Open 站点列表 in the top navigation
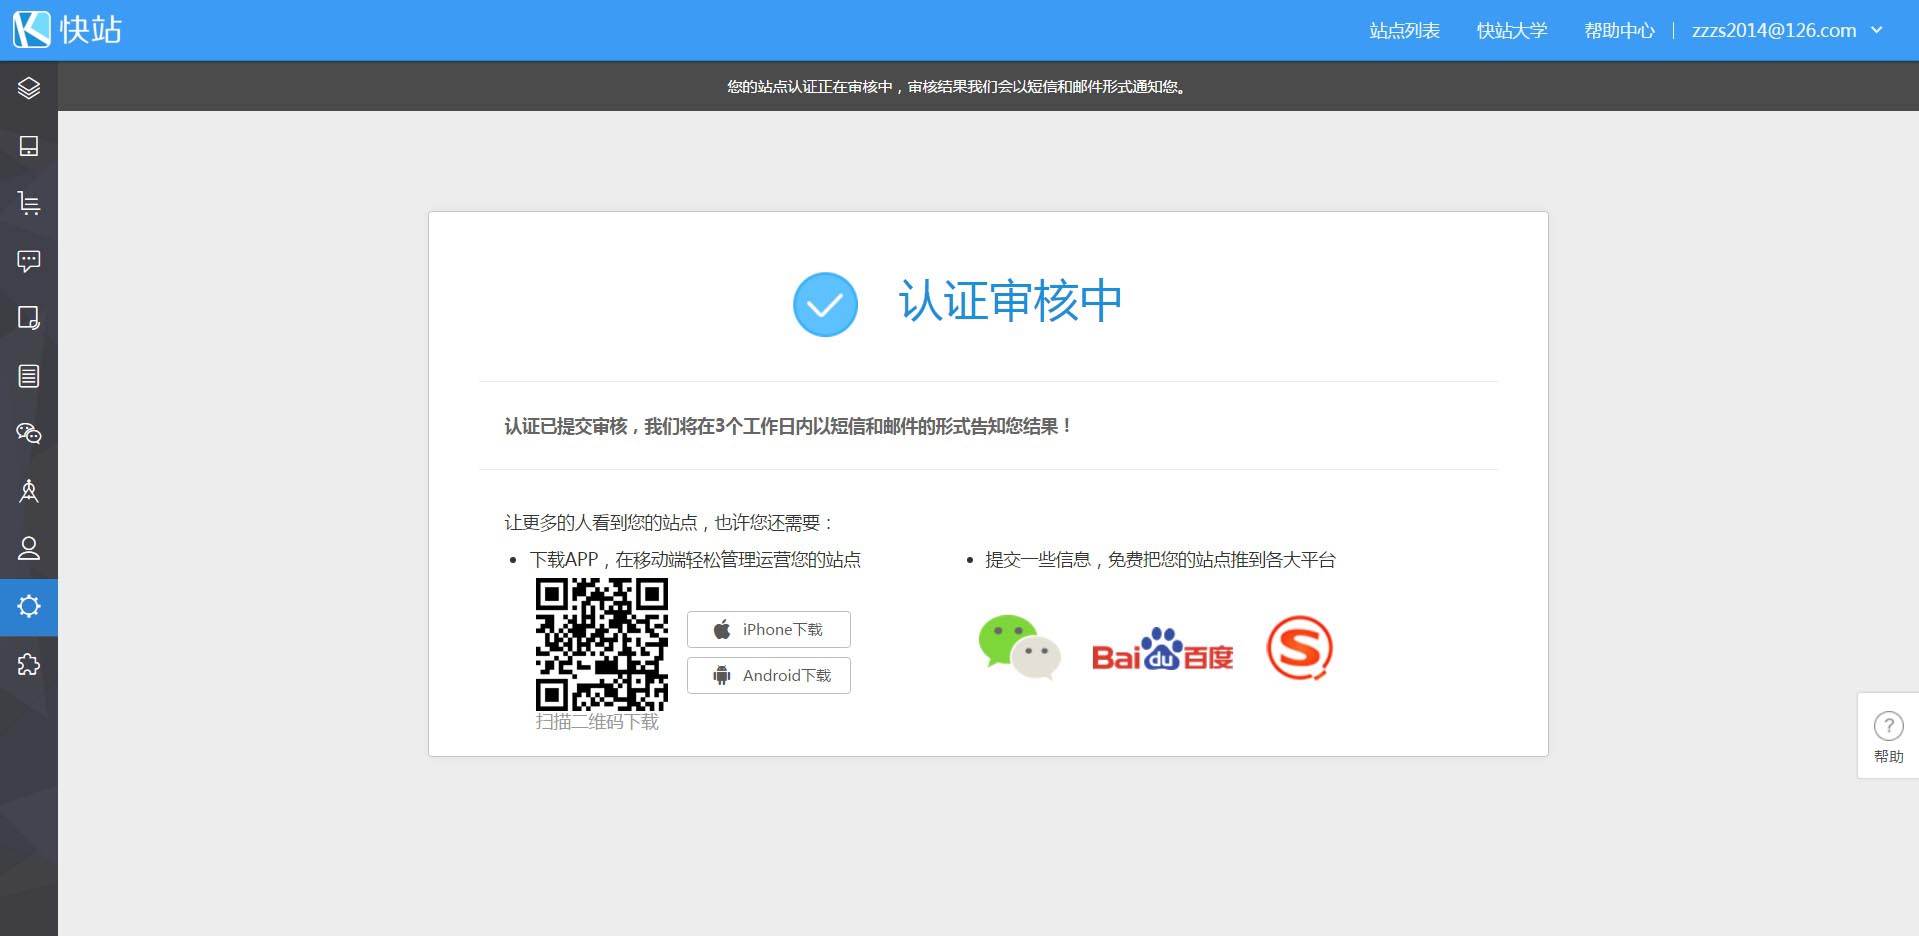Image resolution: width=1919 pixels, height=936 pixels. point(1404,30)
